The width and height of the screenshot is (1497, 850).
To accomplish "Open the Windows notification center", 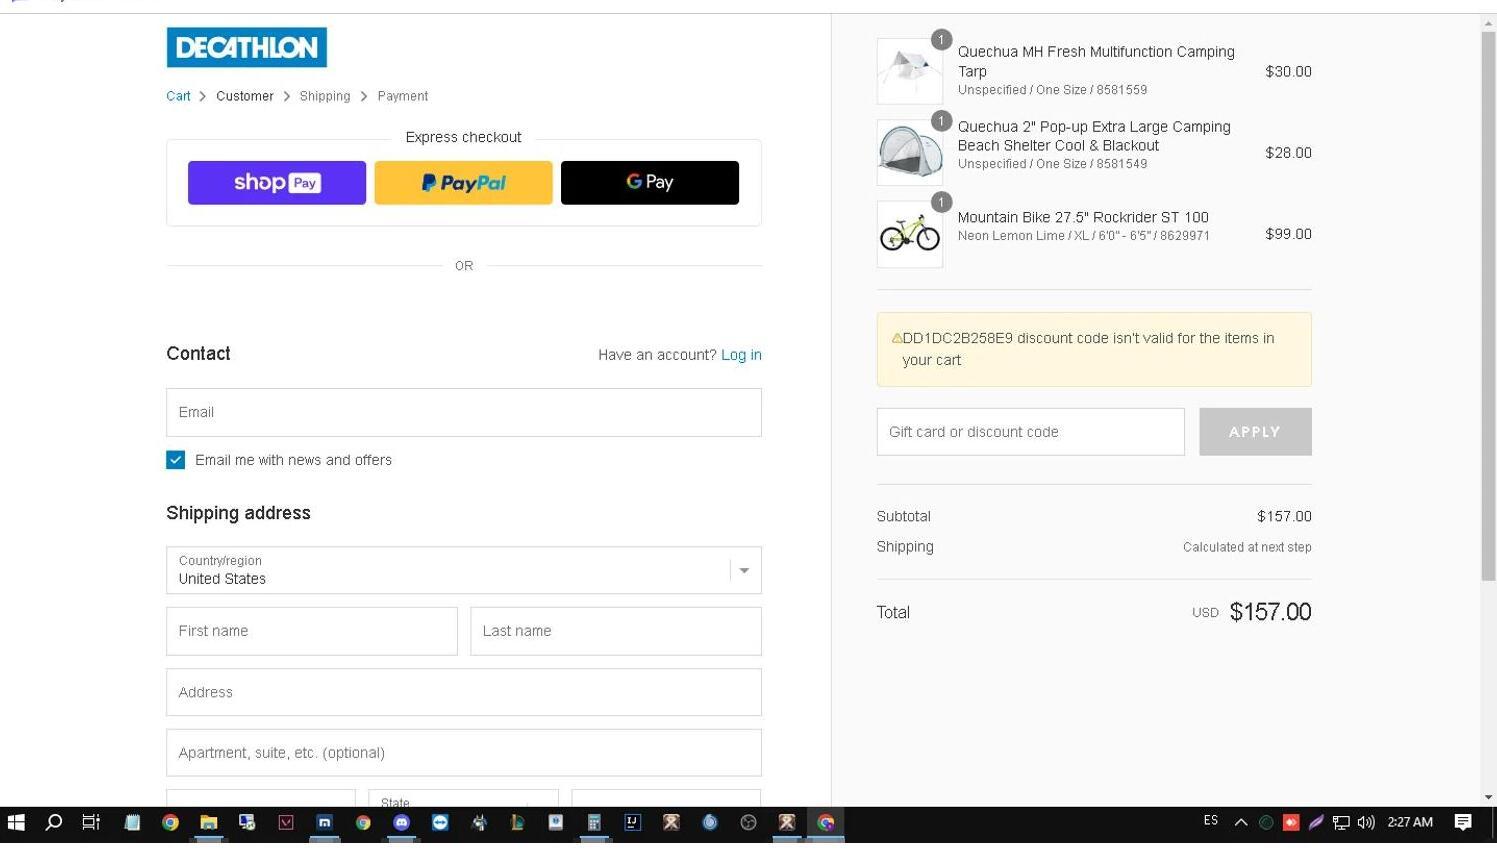I will [1463, 822].
